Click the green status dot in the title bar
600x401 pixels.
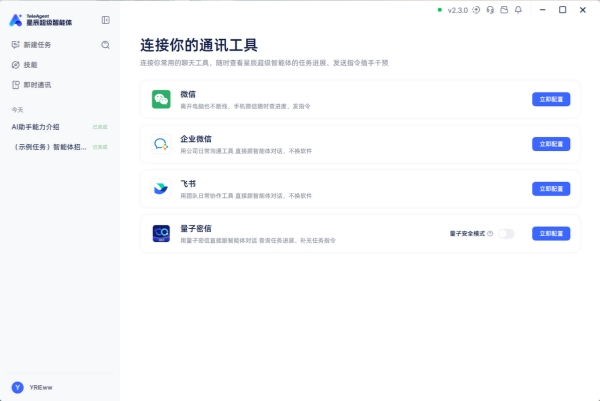click(x=440, y=10)
